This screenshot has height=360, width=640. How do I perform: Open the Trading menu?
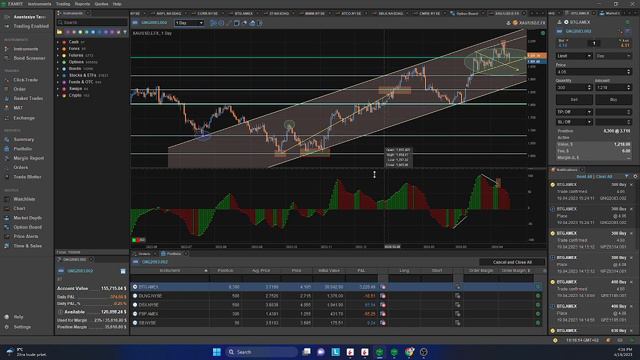[x=63, y=4]
